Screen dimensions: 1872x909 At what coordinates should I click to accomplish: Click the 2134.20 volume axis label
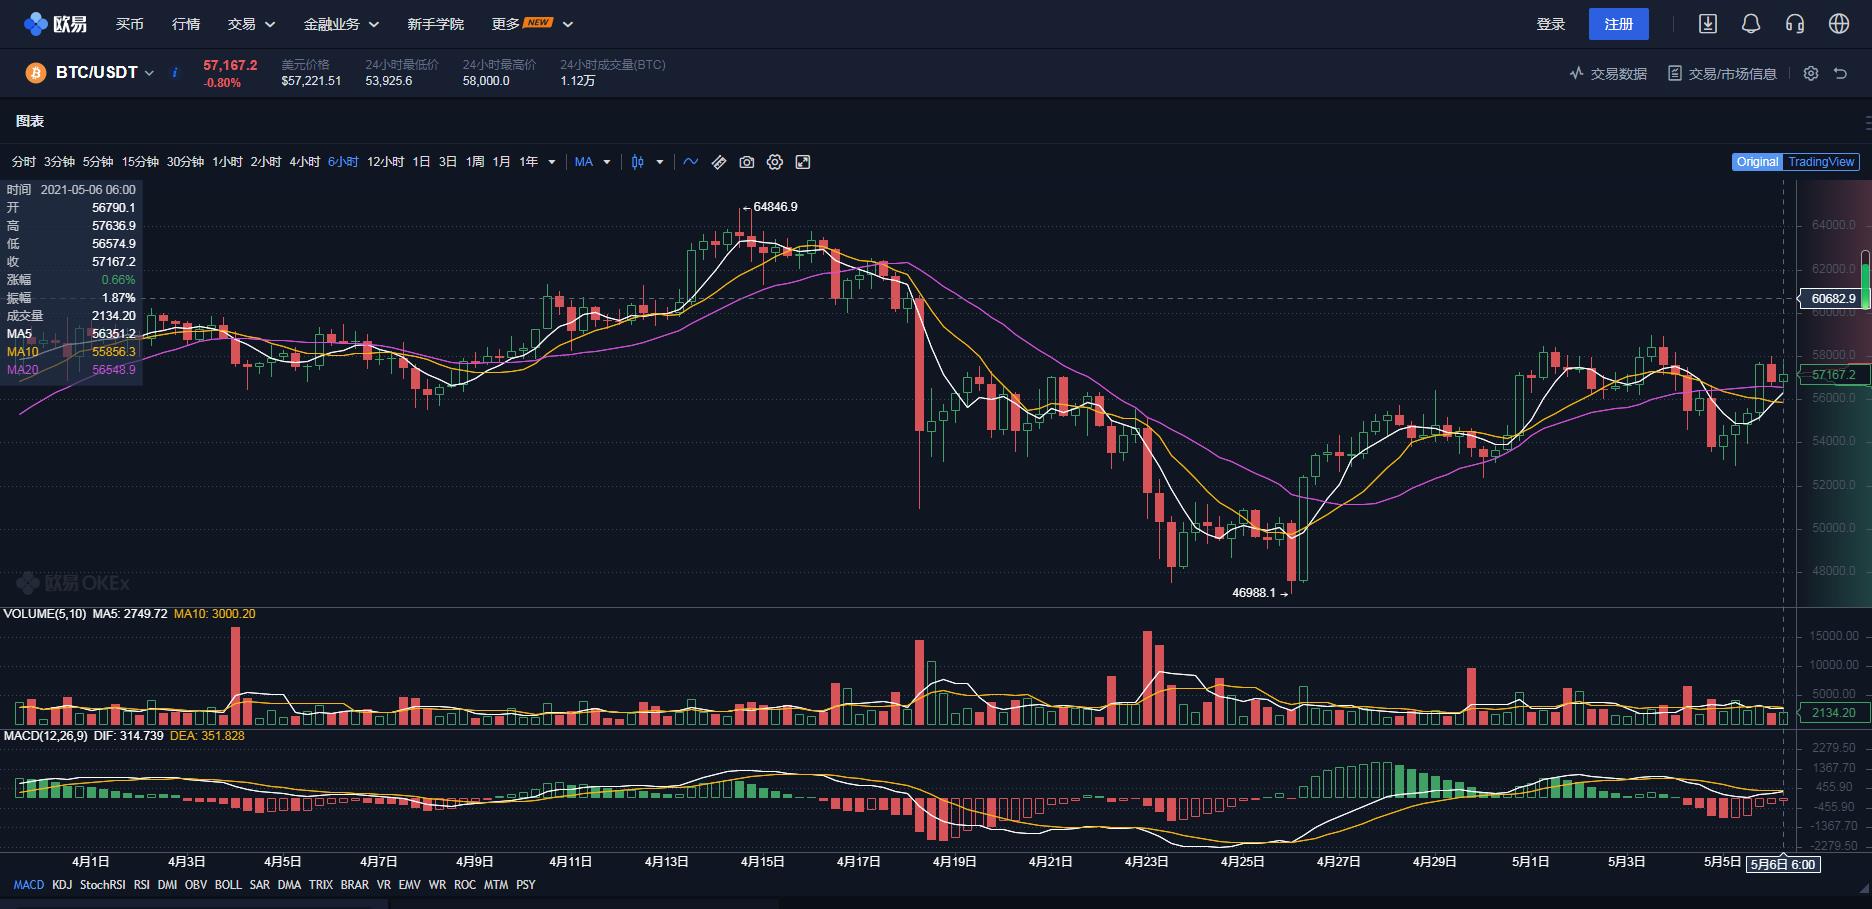[1832, 713]
